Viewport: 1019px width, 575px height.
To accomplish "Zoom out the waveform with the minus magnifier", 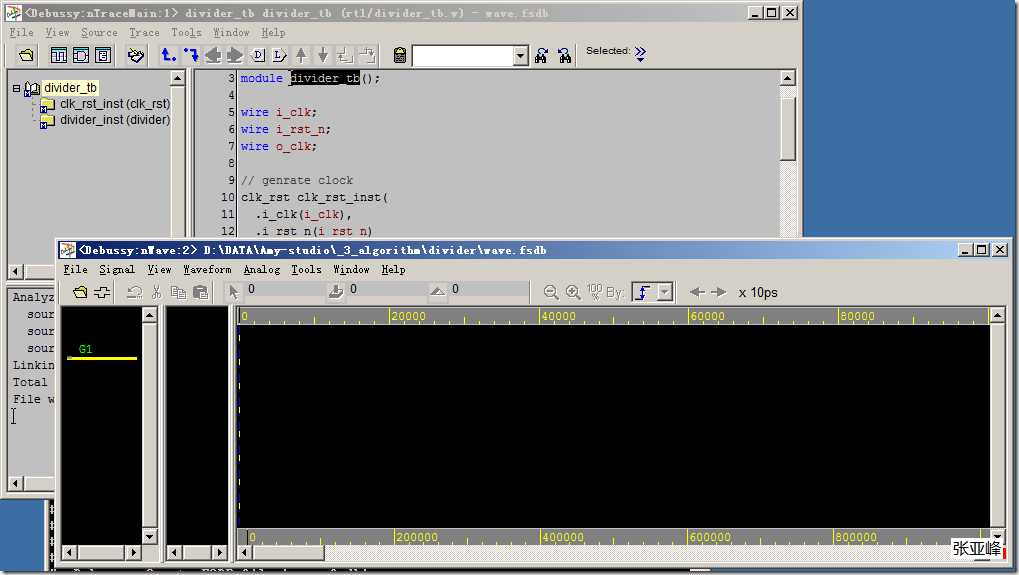I will tap(550, 292).
